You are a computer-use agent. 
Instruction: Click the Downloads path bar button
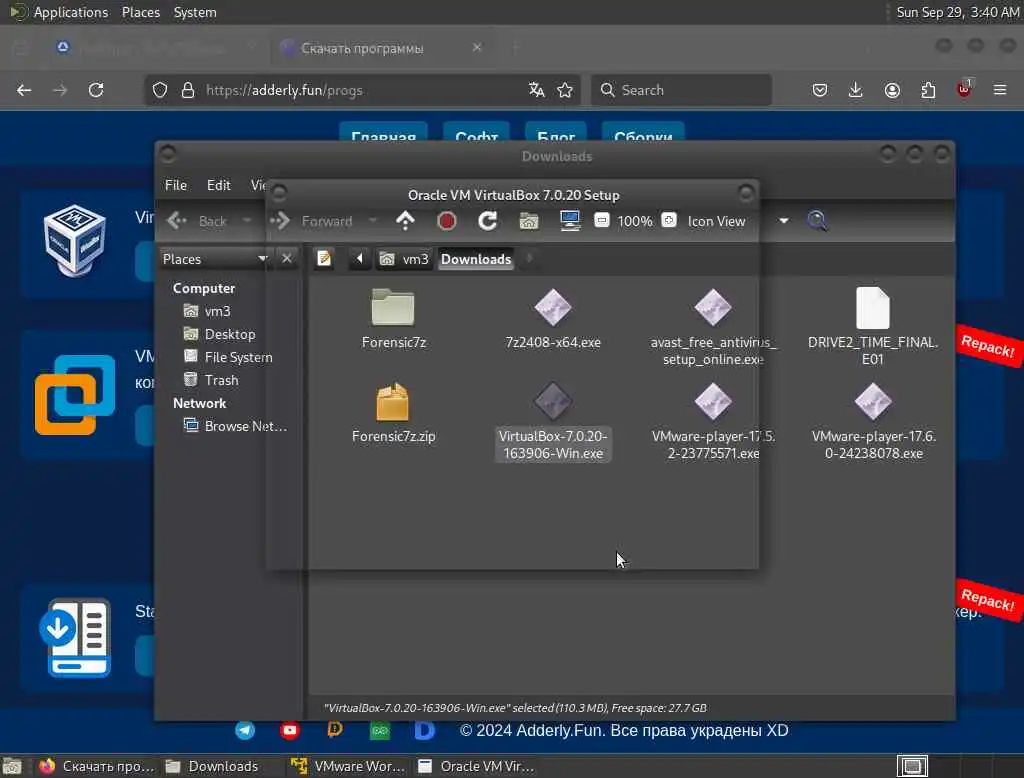pos(476,259)
